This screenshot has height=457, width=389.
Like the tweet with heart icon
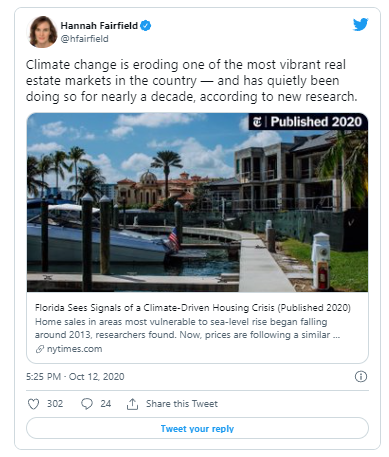click(33, 404)
